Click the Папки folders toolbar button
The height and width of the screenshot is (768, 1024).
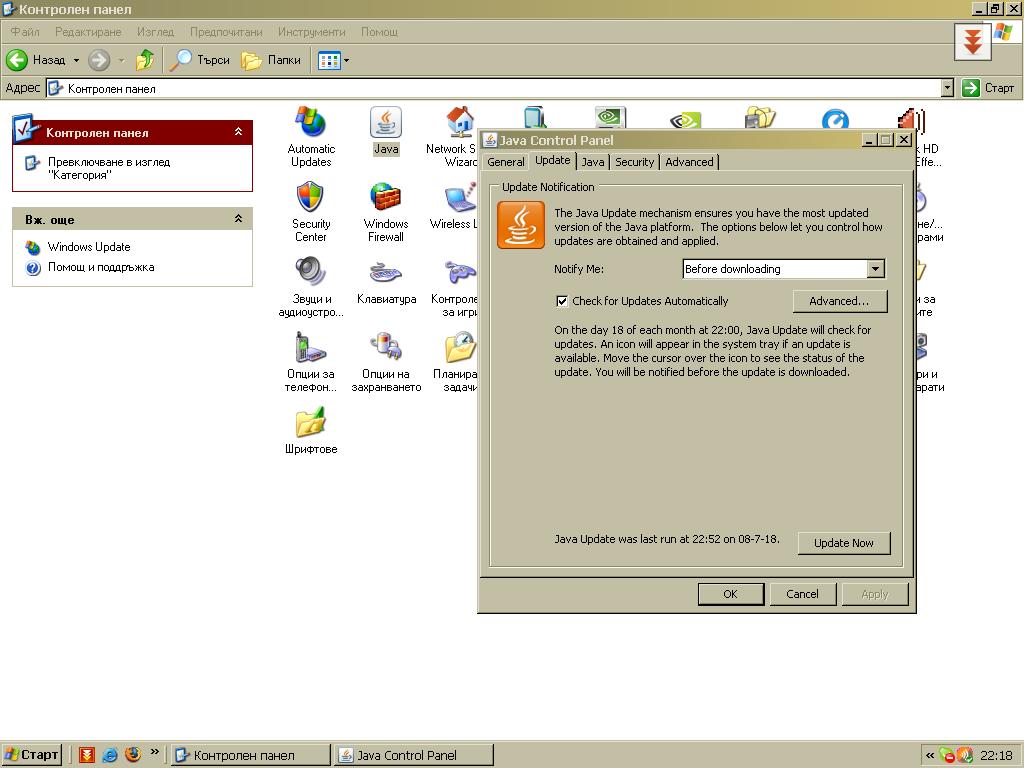(x=271, y=60)
